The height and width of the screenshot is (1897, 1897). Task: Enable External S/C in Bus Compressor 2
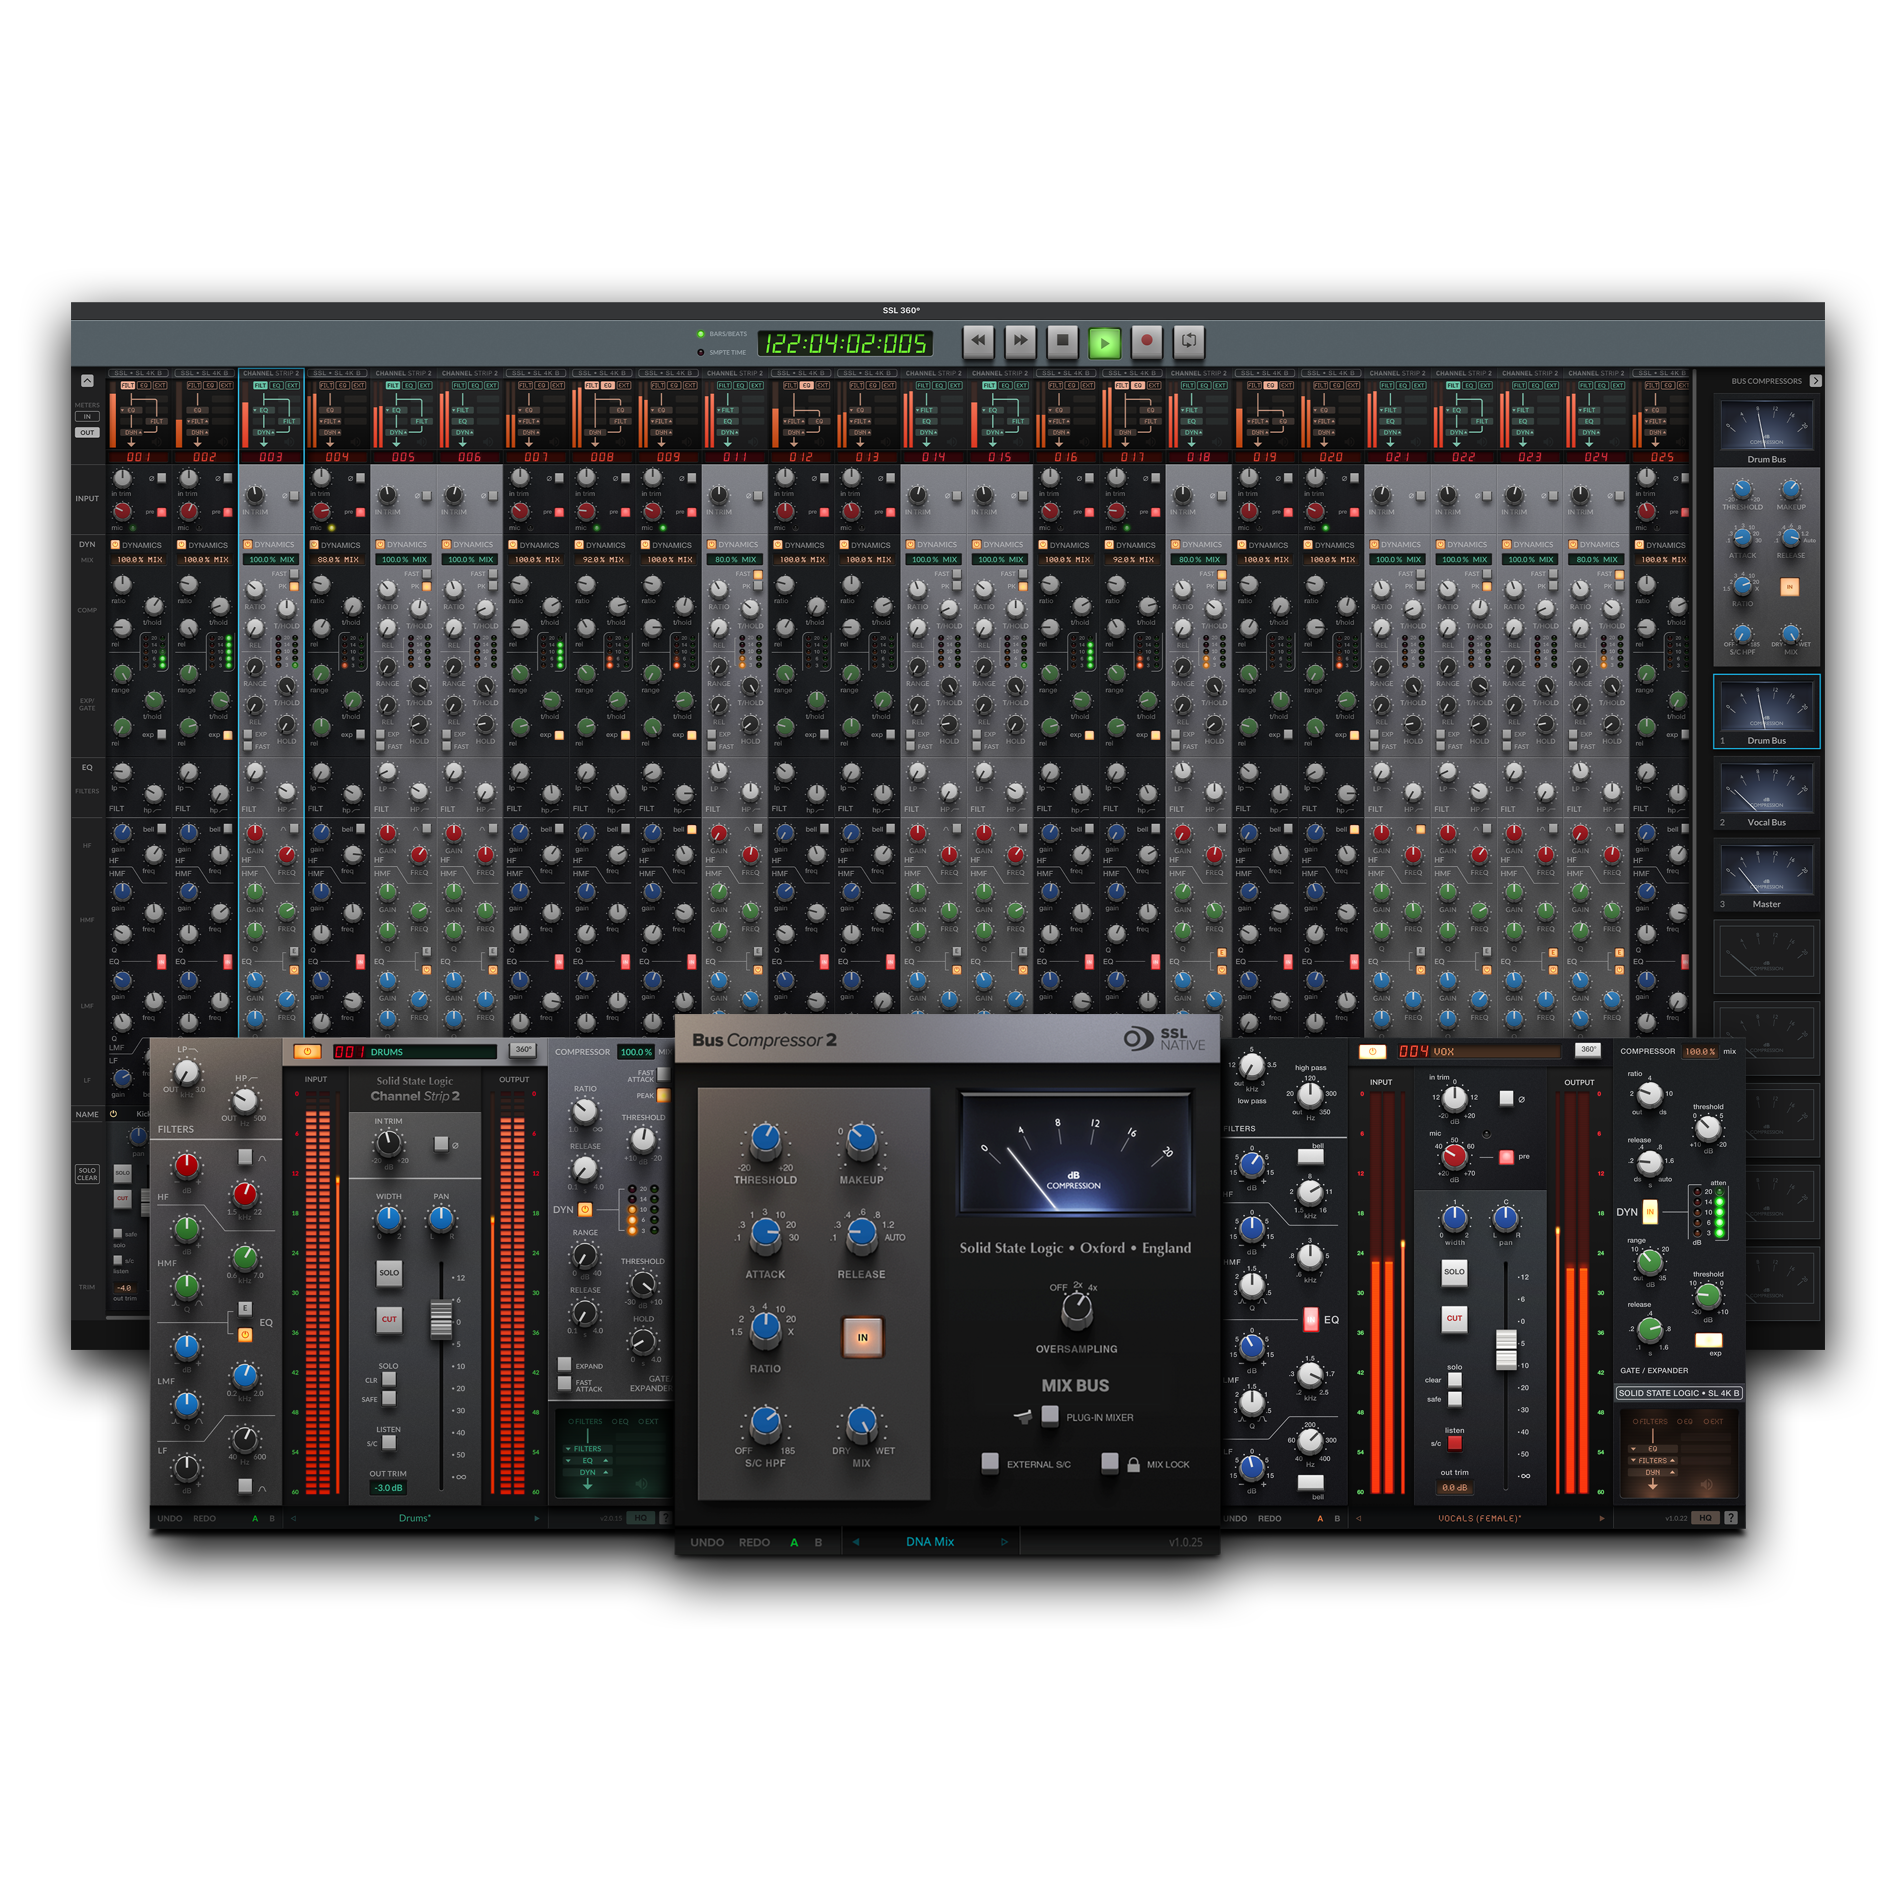pyautogui.click(x=990, y=1463)
